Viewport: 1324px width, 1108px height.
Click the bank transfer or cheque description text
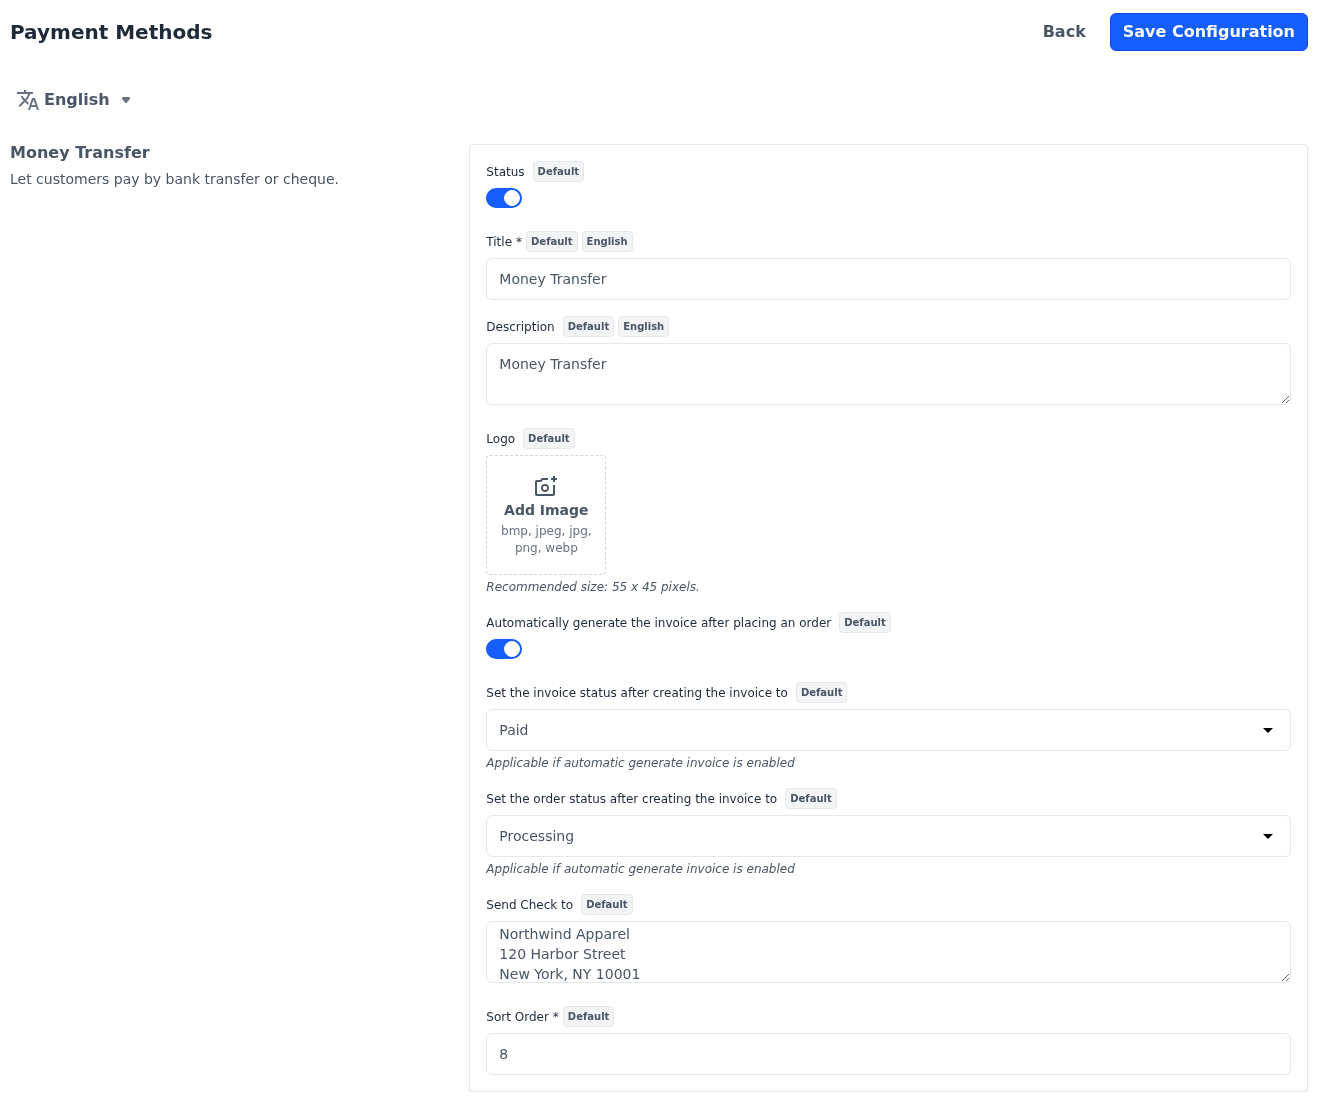pyautogui.click(x=174, y=180)
